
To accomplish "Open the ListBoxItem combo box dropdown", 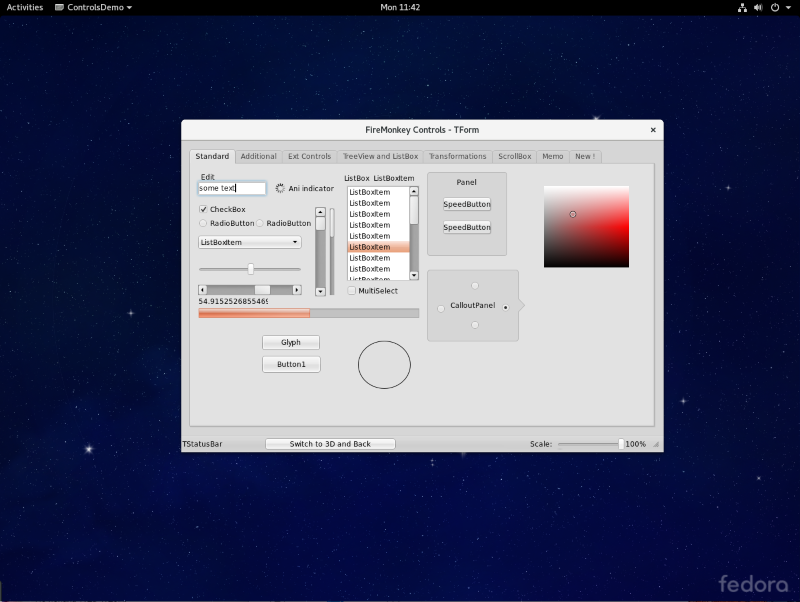I will (x=249, y=242).
